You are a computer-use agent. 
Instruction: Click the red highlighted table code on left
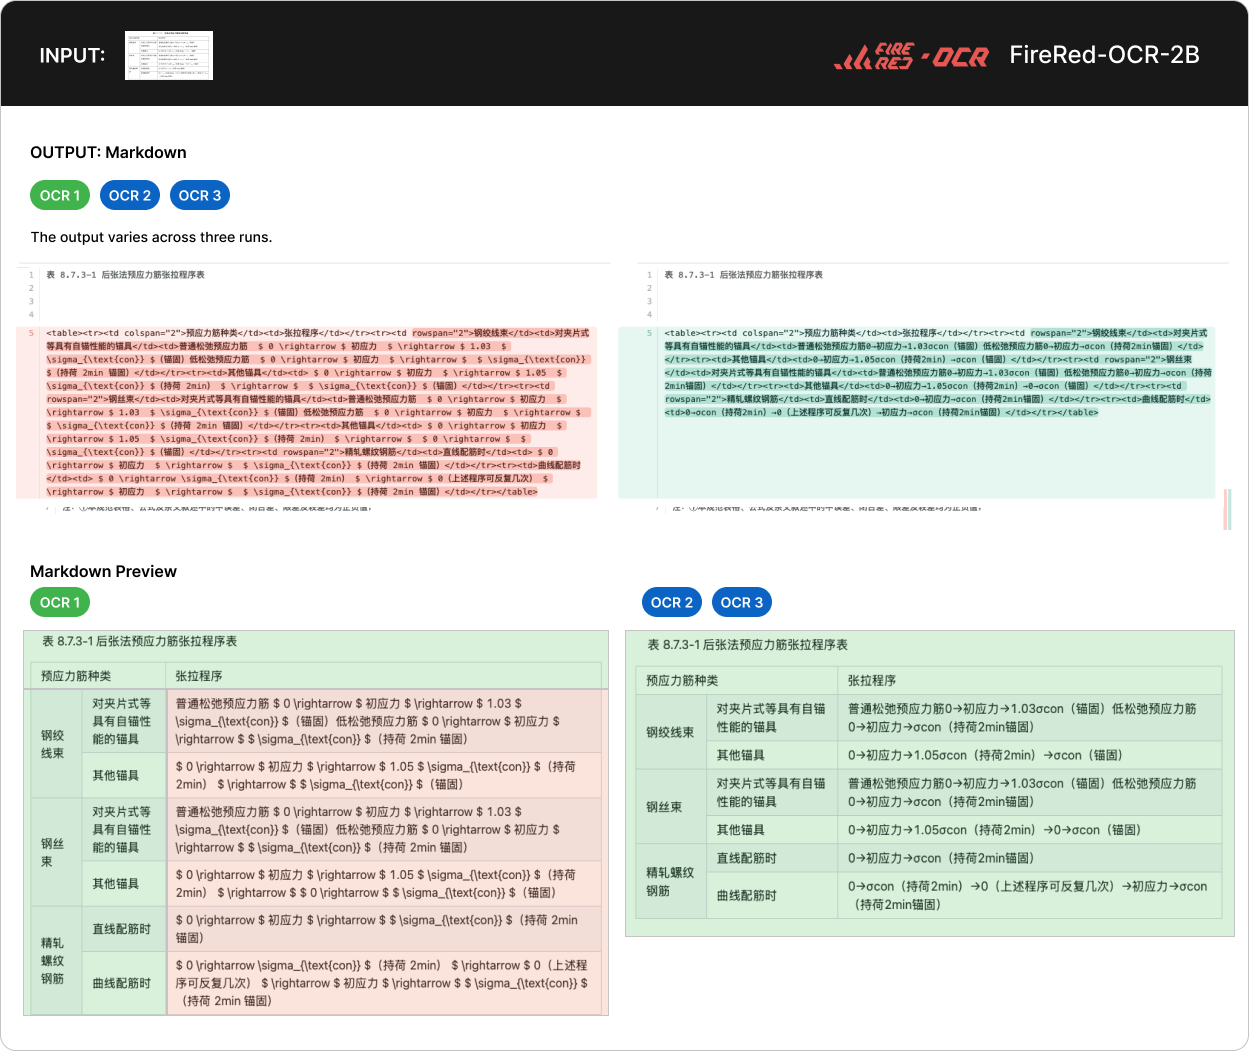[318, 412]
